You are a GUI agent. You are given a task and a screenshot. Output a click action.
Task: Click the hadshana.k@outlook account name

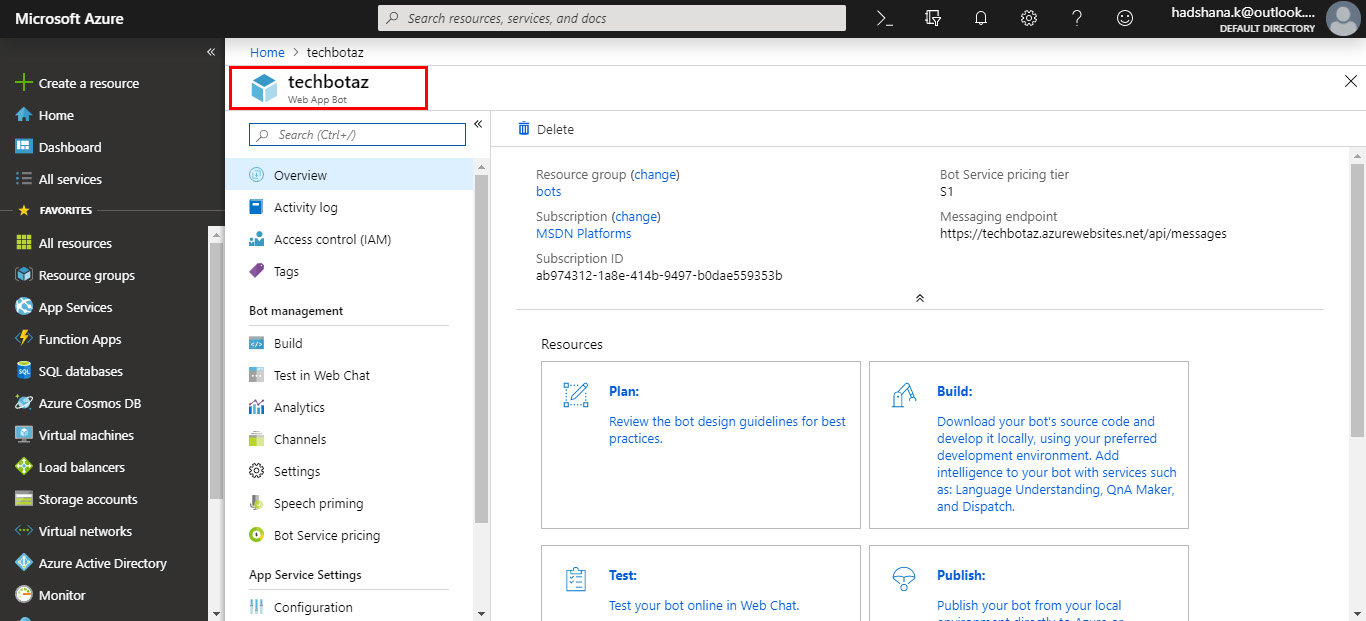coord(1243,12)
